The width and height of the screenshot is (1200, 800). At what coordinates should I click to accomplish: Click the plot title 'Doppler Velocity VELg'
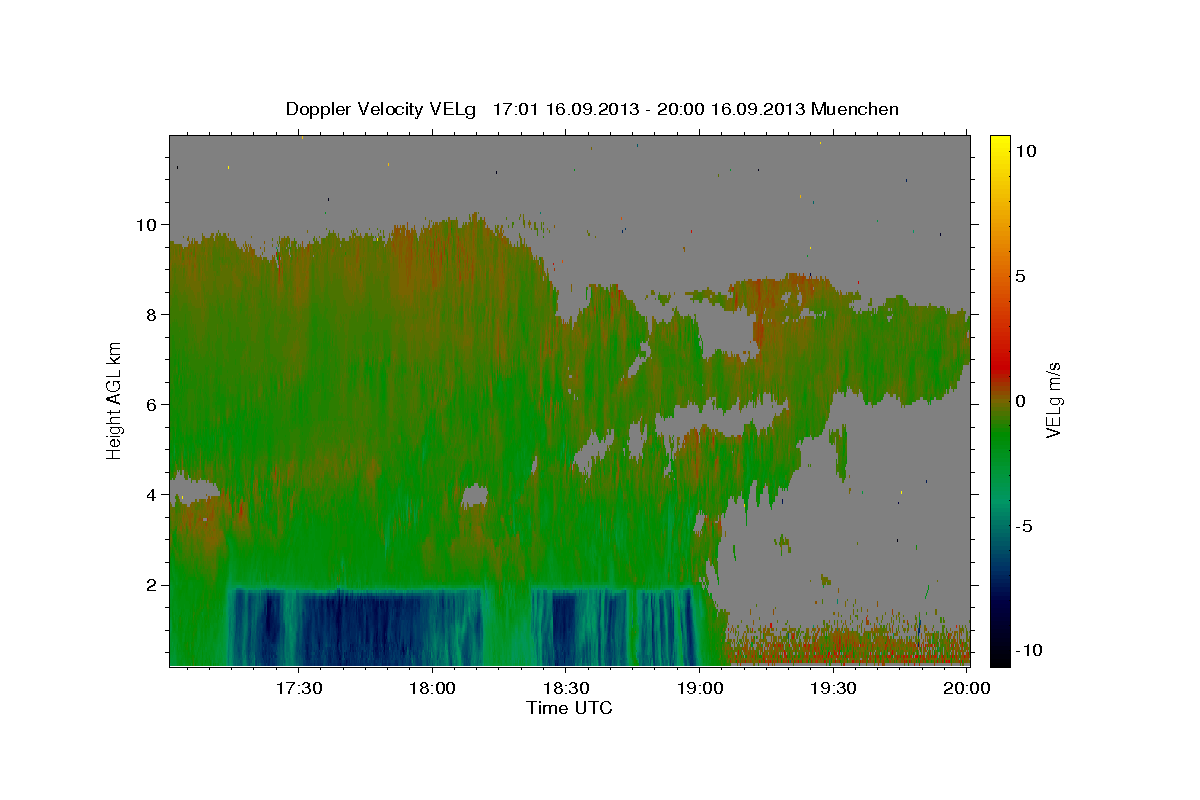coord(381,109)
